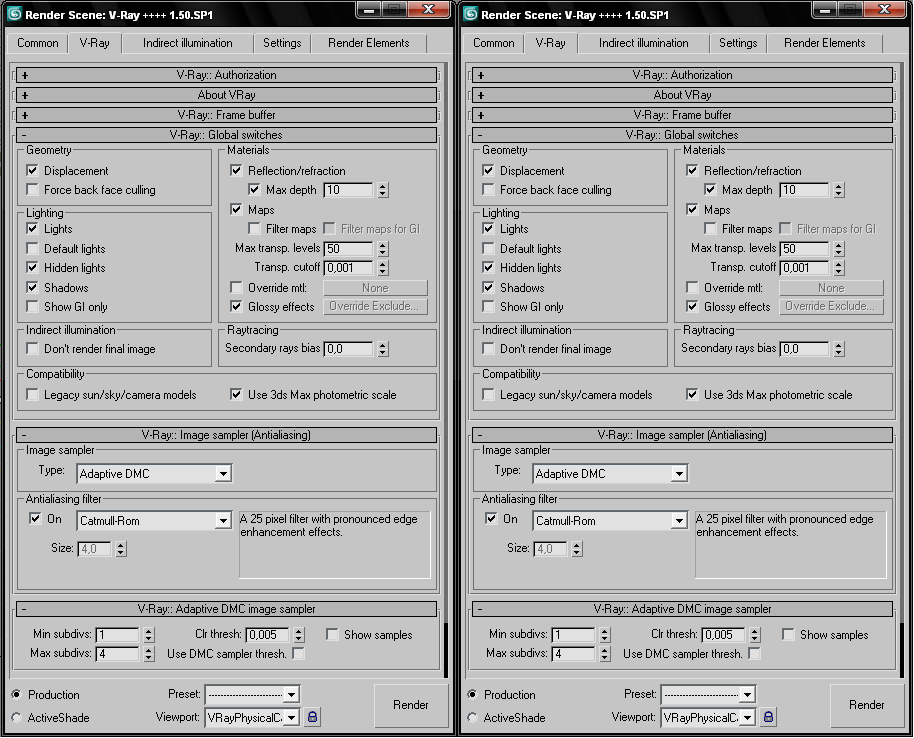The image size is (914, 738).
Task: Toggle Default lights checkbox in left window
Action: [33, 249]
